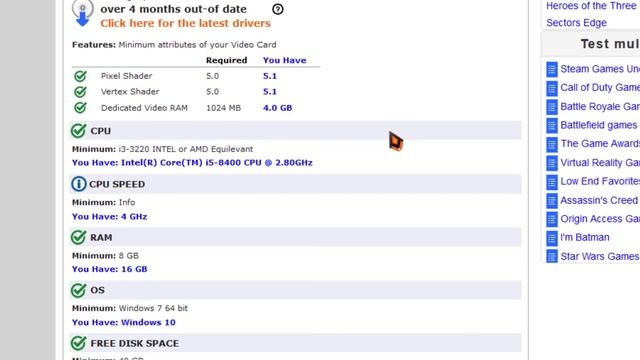Click the Dedicated Video RAM green checkmark
The width and height of the screenshot is (640, 360).
point(80,107)
